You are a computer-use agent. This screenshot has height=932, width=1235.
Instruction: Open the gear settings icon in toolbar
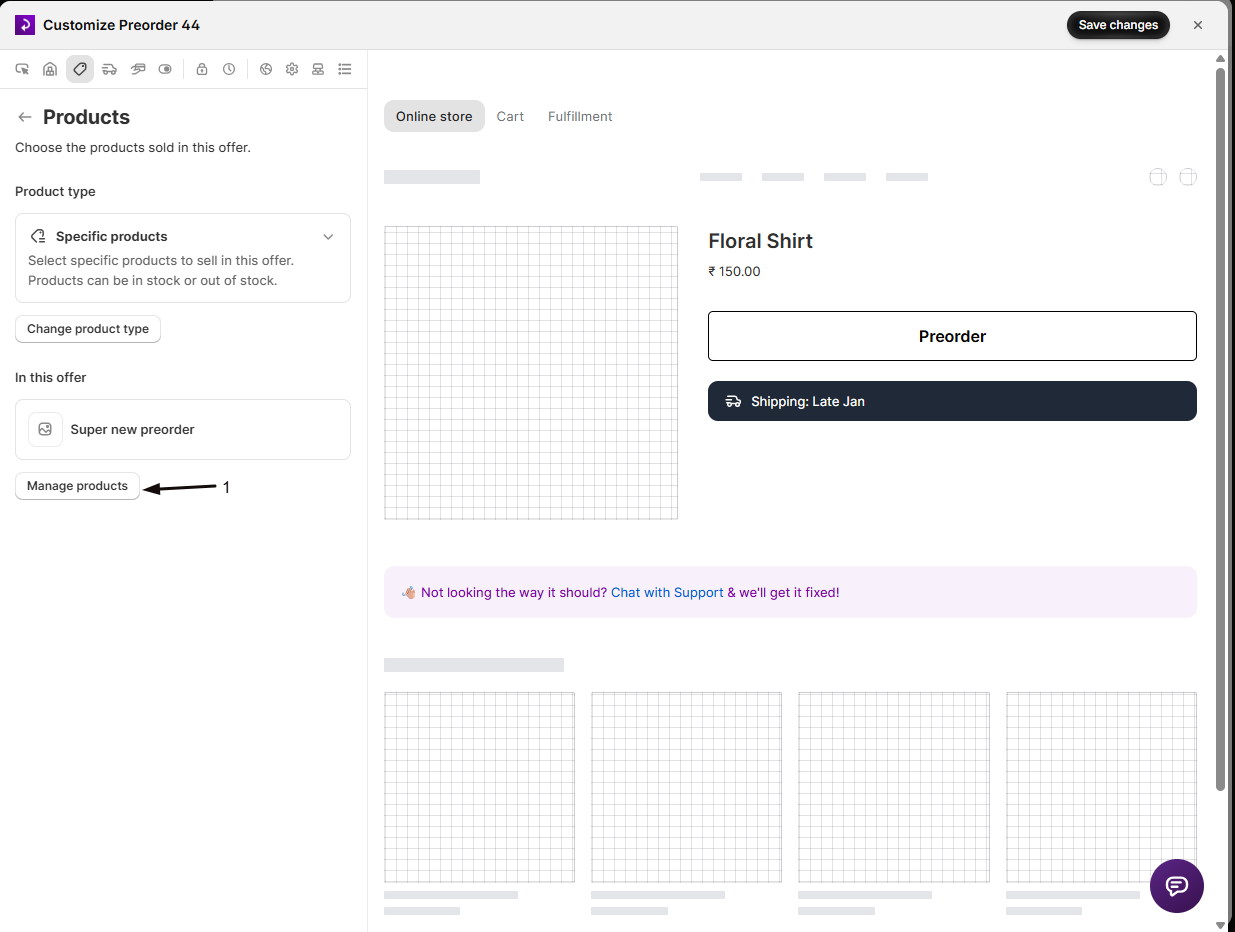point(292,69)
